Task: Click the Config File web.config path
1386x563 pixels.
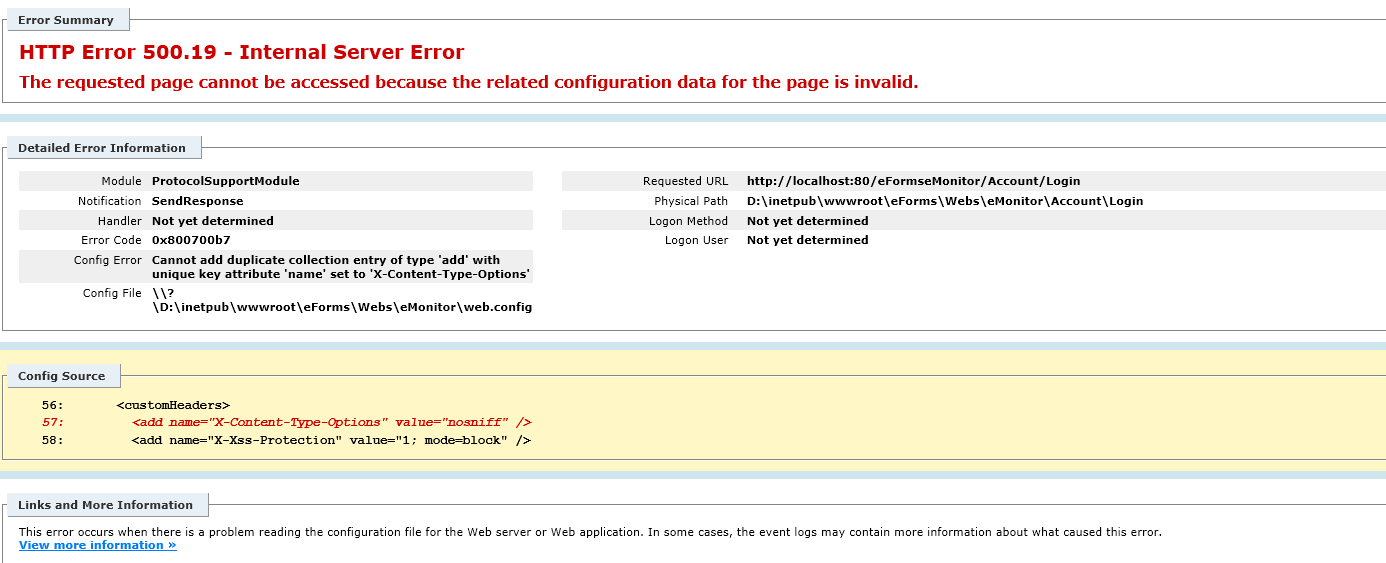Action: point(342,307)
